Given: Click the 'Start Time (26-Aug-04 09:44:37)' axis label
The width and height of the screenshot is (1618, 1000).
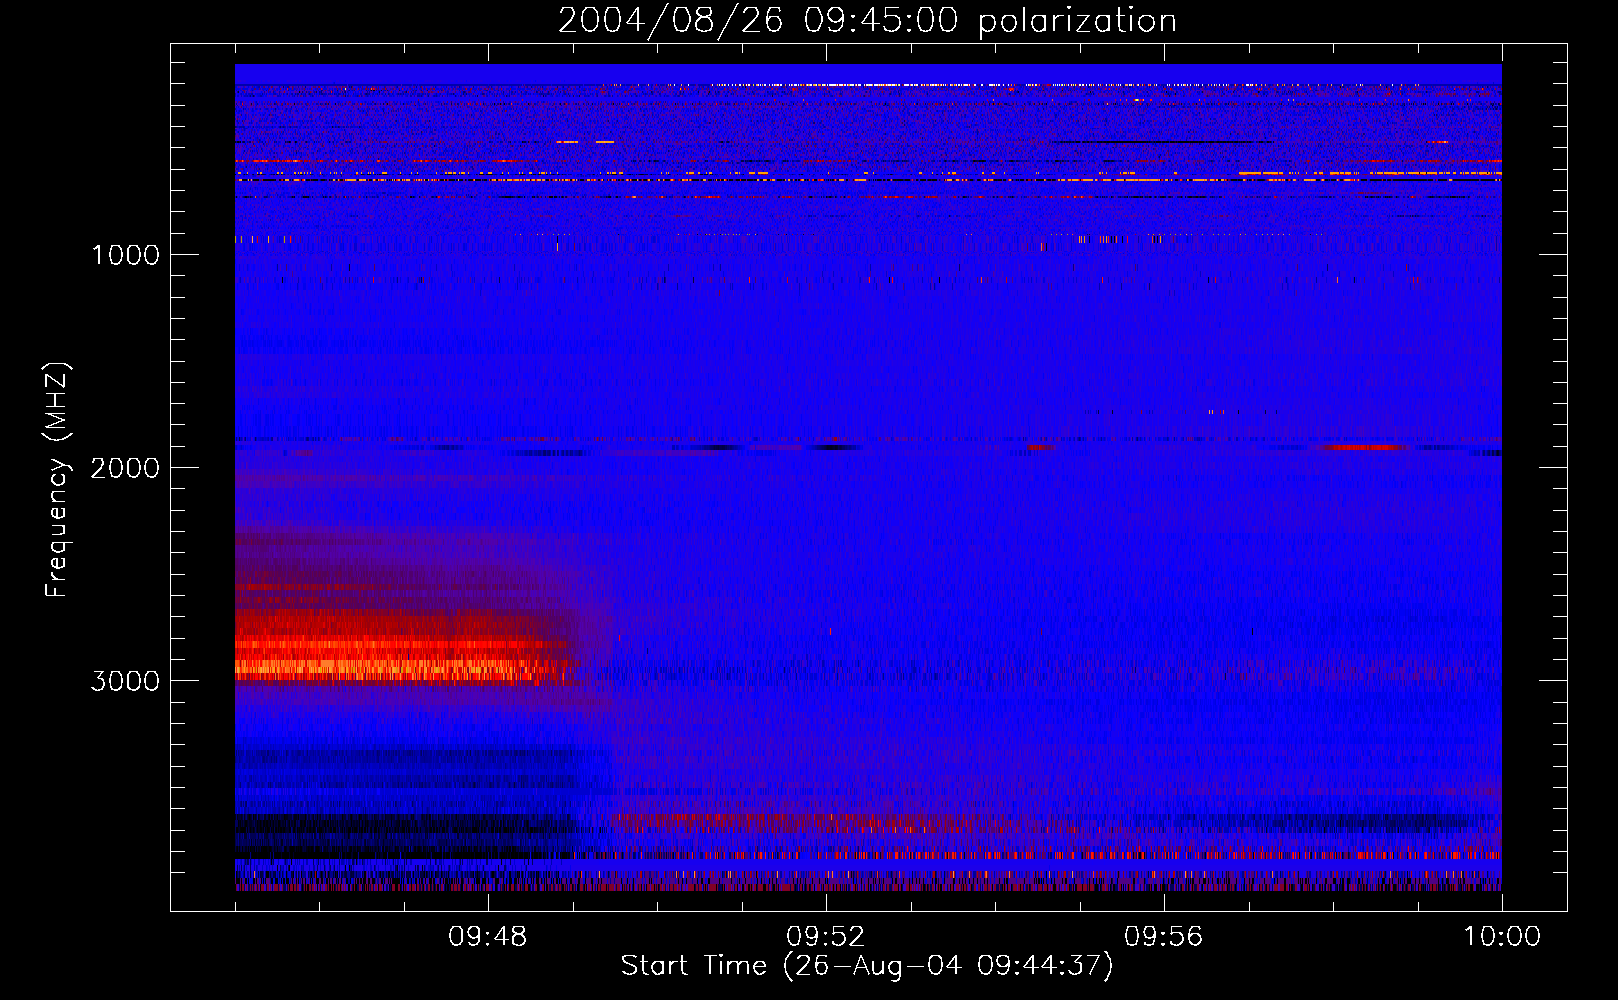Looking at the screenshot, I should coord(867,966).
